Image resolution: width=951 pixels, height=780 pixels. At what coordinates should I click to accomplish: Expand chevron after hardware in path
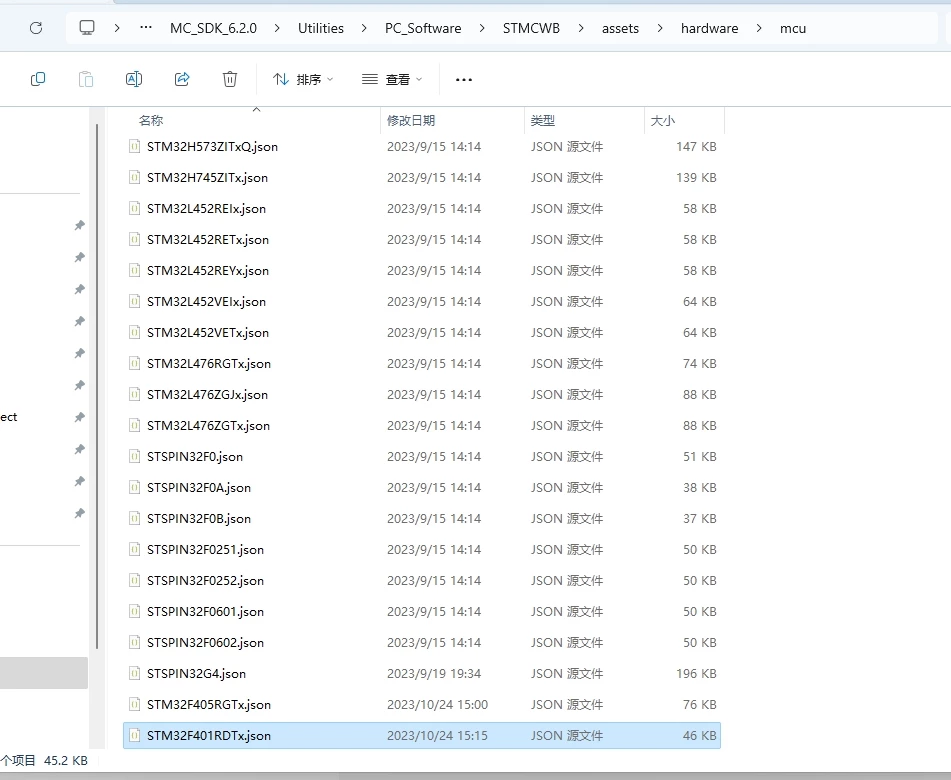coord(759,29)
